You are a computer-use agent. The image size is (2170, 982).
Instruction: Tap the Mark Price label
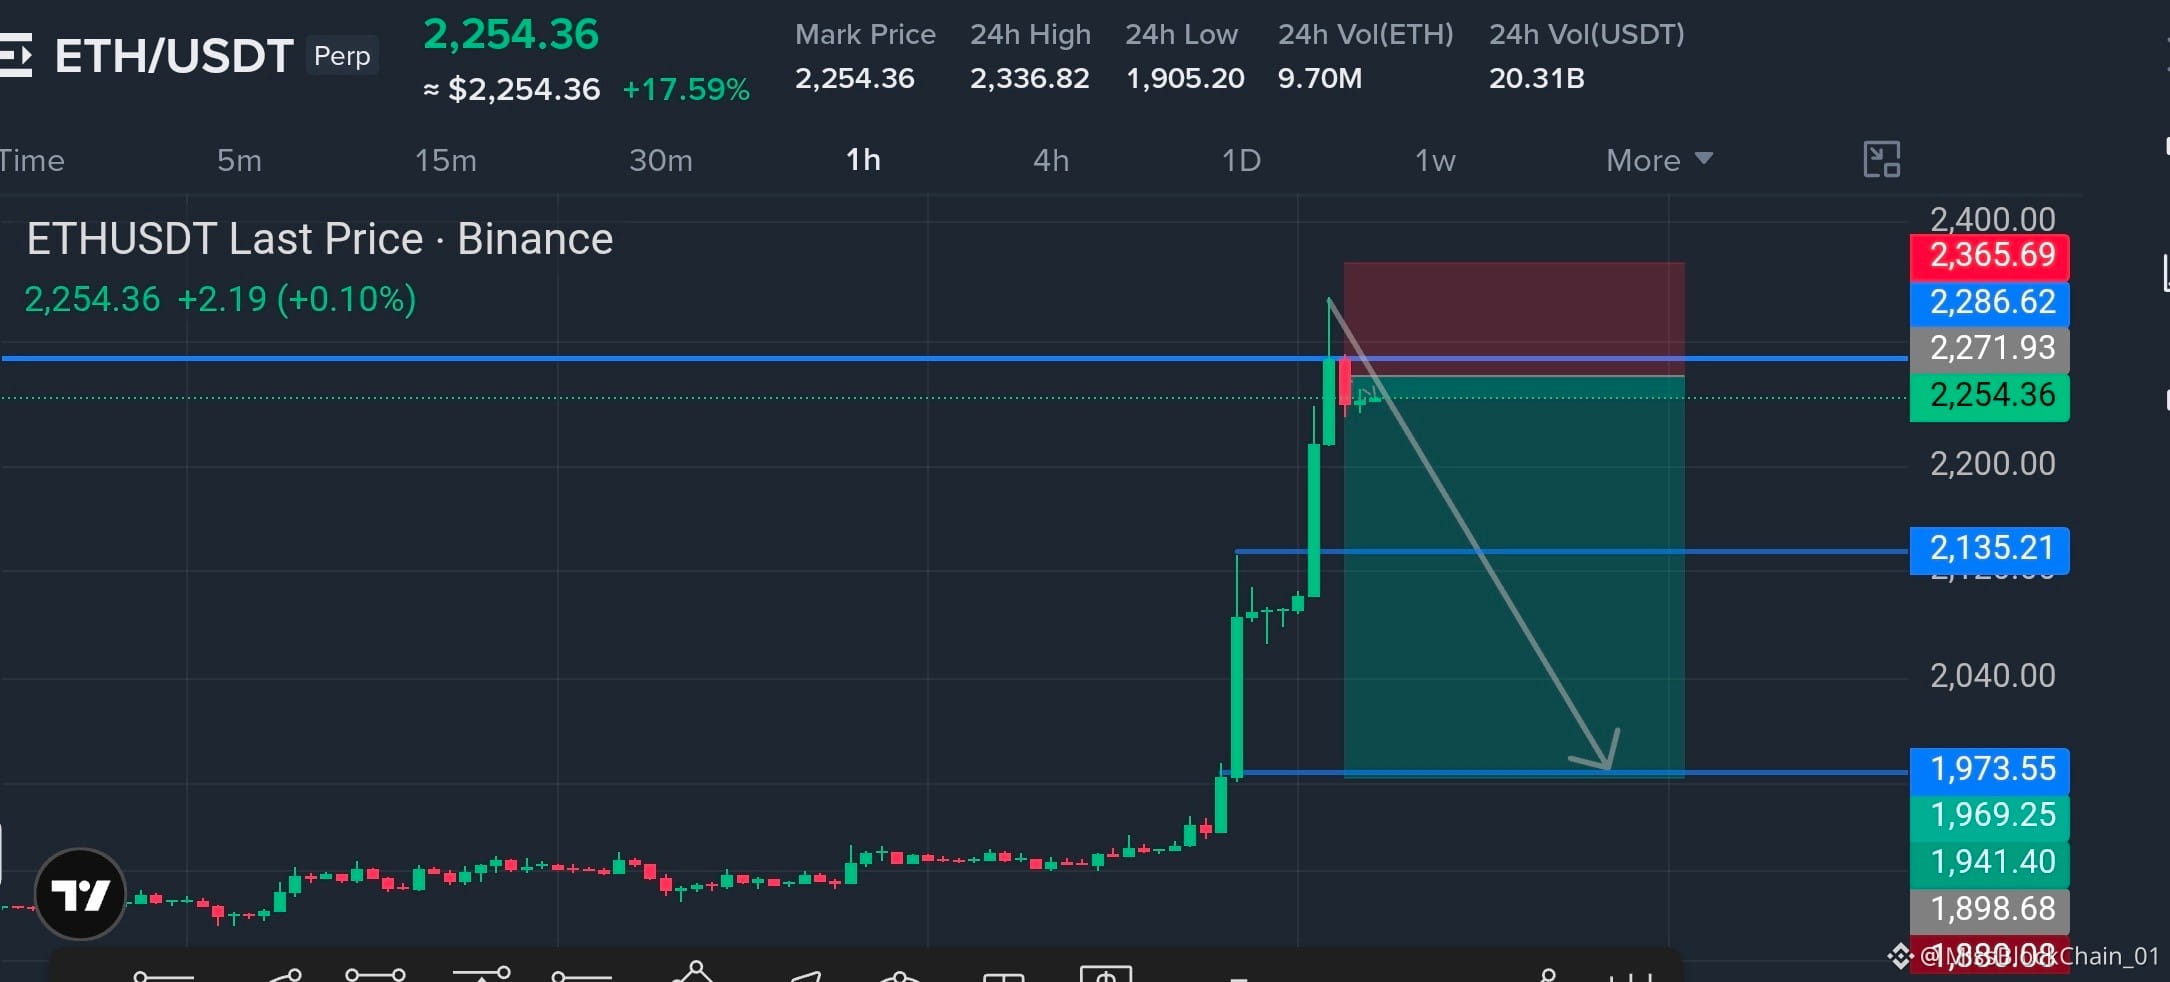click(865, 34)
